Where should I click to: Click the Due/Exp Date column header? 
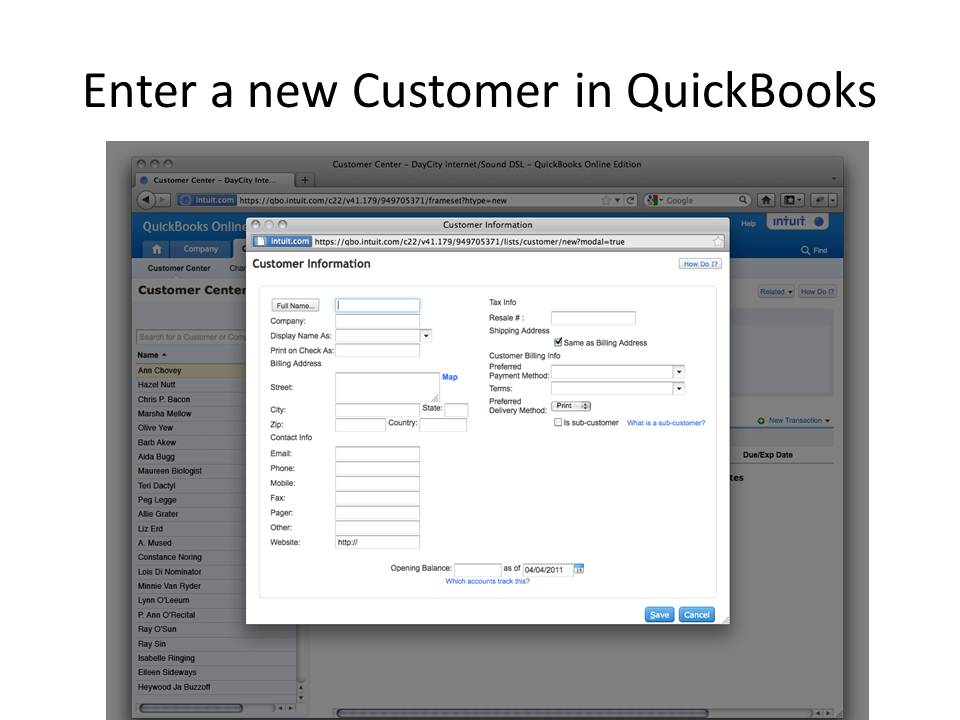pos(768,455)
